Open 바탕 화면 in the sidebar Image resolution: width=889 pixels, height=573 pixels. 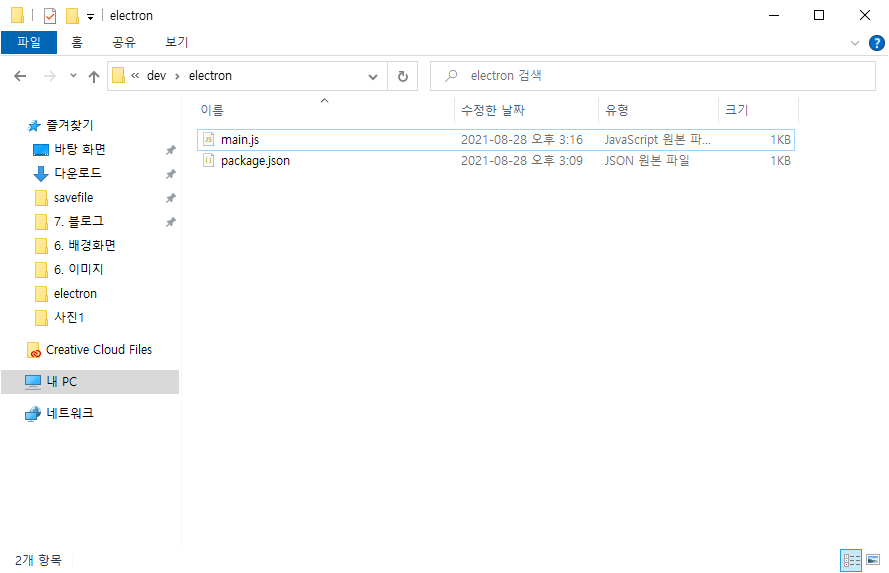(x=79, y=150)
